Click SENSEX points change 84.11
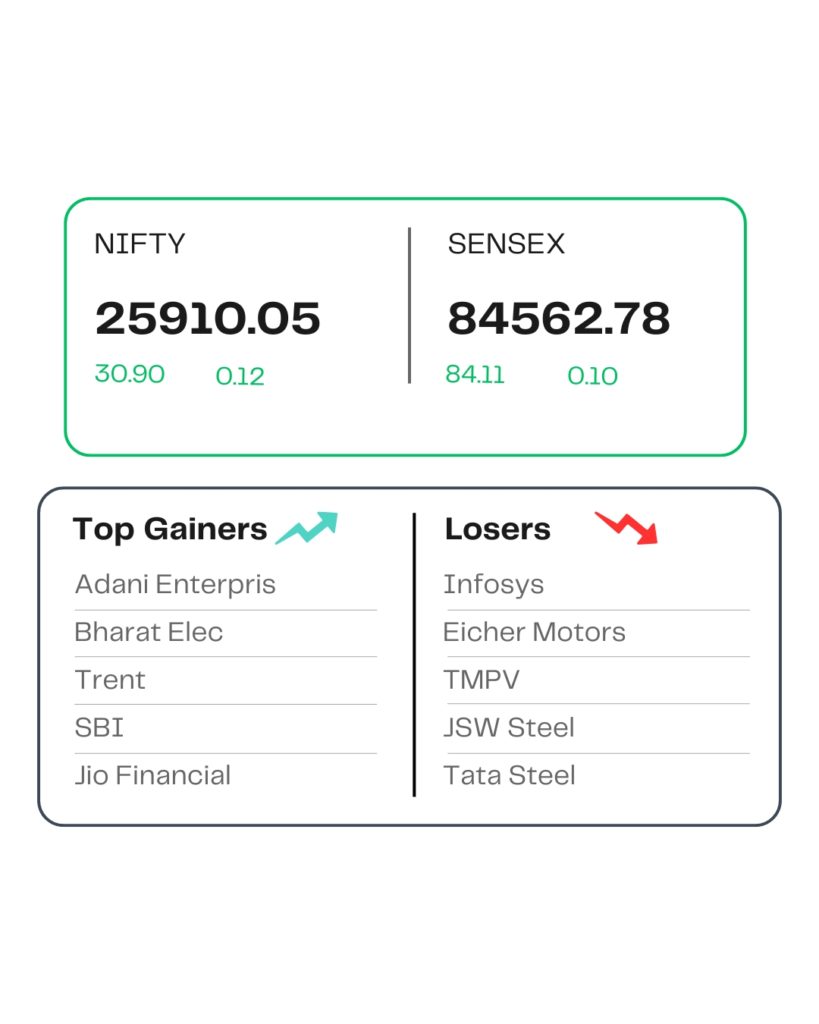 [475, 374]
